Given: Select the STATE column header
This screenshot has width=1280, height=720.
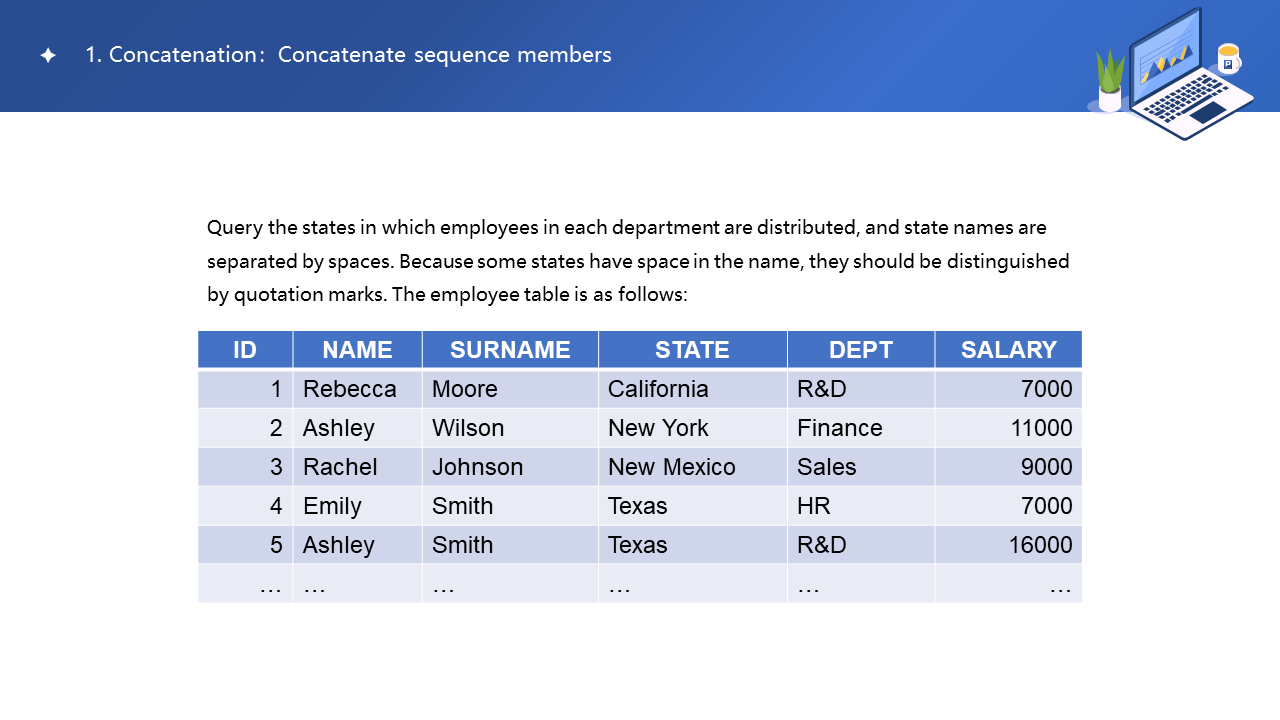Looking at the screenshot, I should tap(692, 350).
